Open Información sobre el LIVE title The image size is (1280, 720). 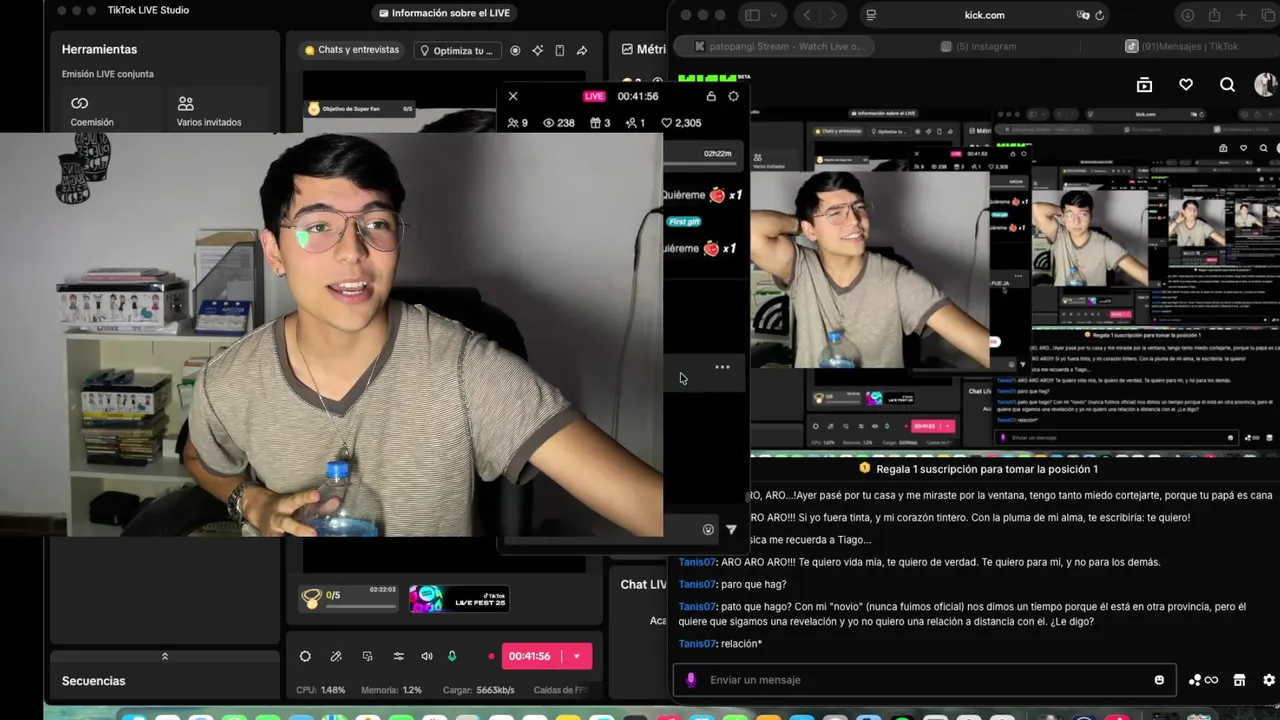444,13
